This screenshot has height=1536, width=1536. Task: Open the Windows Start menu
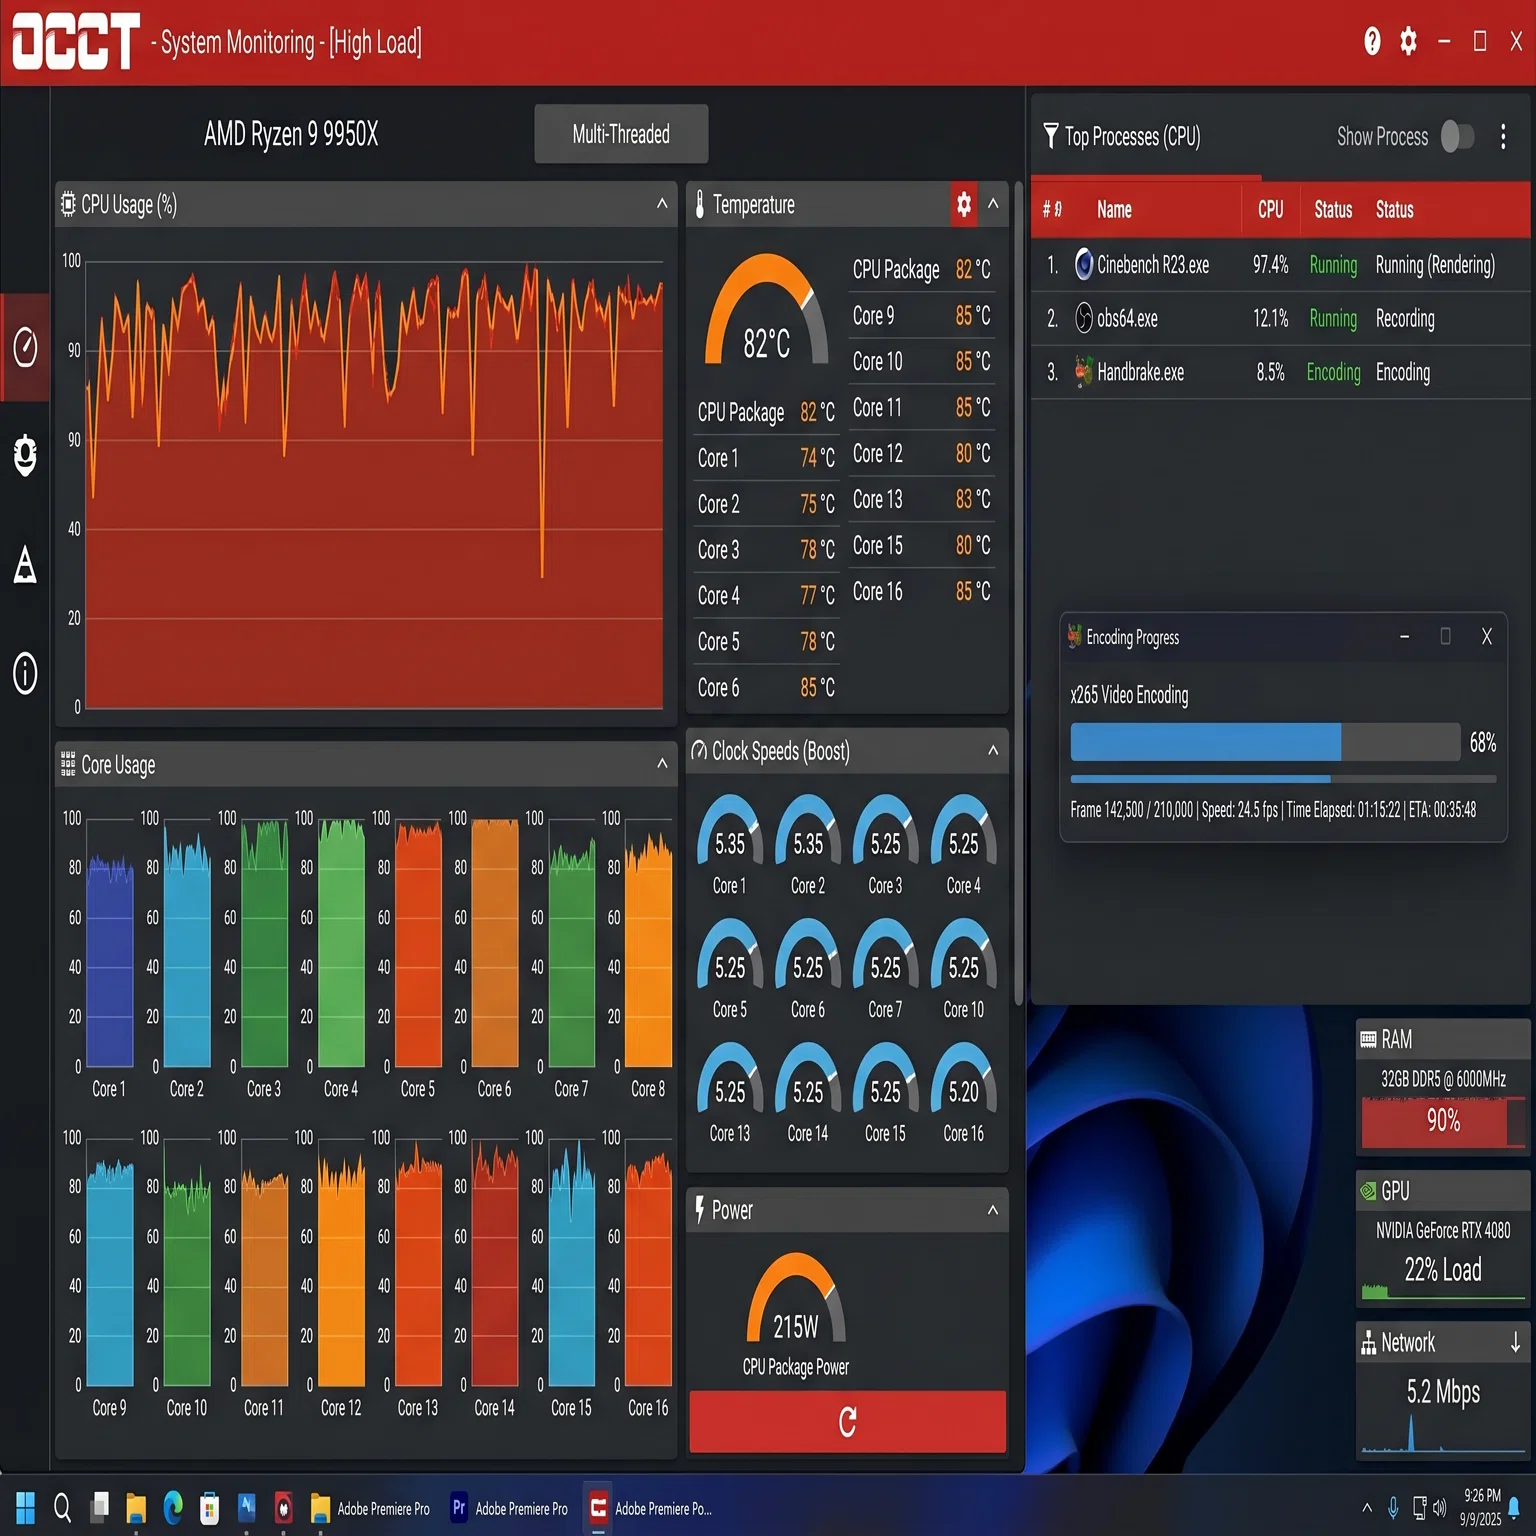click(25, 1507)
